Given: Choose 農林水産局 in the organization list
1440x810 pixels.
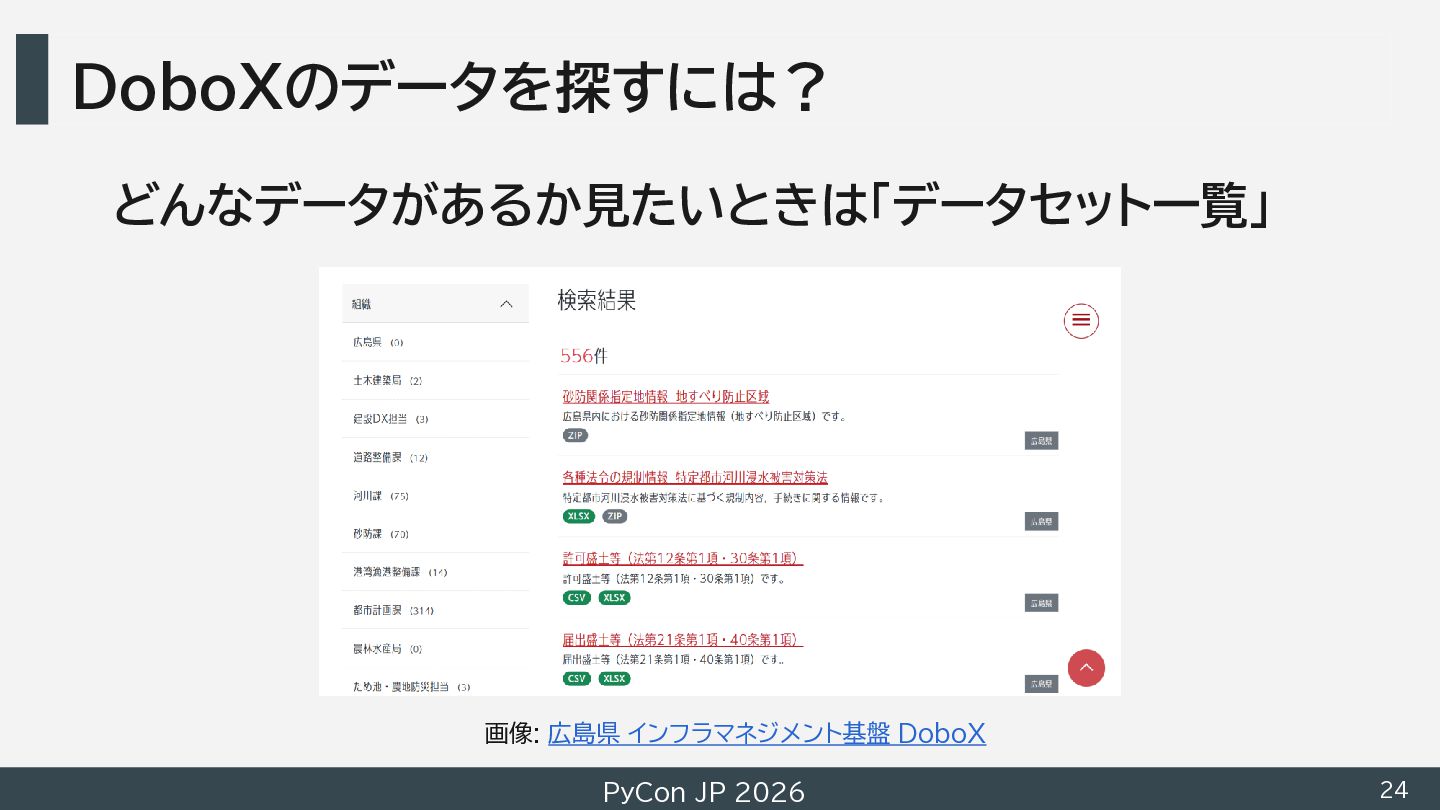Looking at the screenshot, I should pyautogui.click(x=388, y=649).
